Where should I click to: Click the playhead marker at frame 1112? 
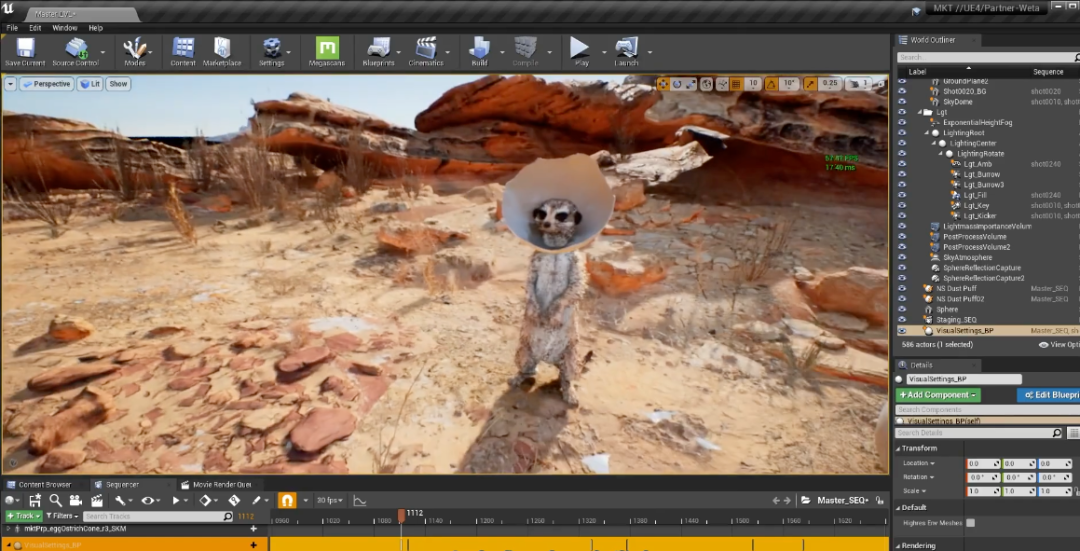click(x=402, y=516)
